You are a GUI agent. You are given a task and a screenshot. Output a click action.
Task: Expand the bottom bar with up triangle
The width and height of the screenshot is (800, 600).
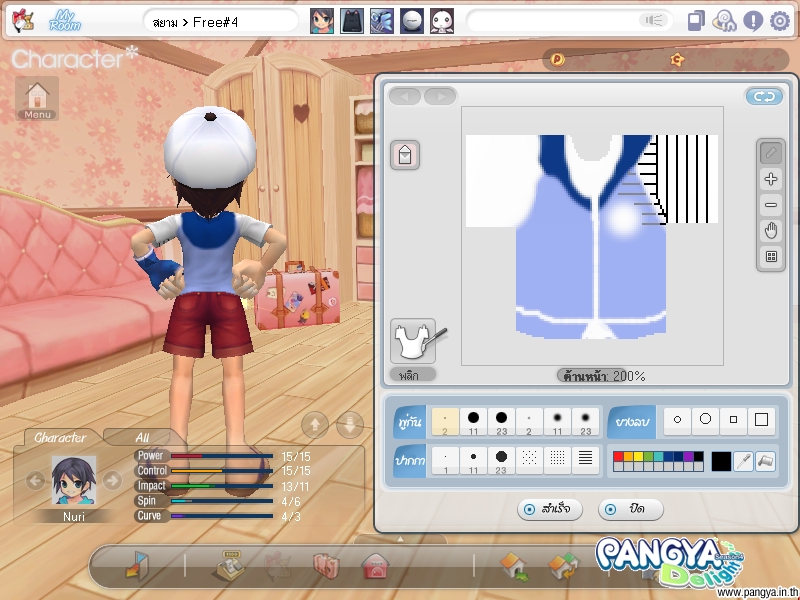401,539
